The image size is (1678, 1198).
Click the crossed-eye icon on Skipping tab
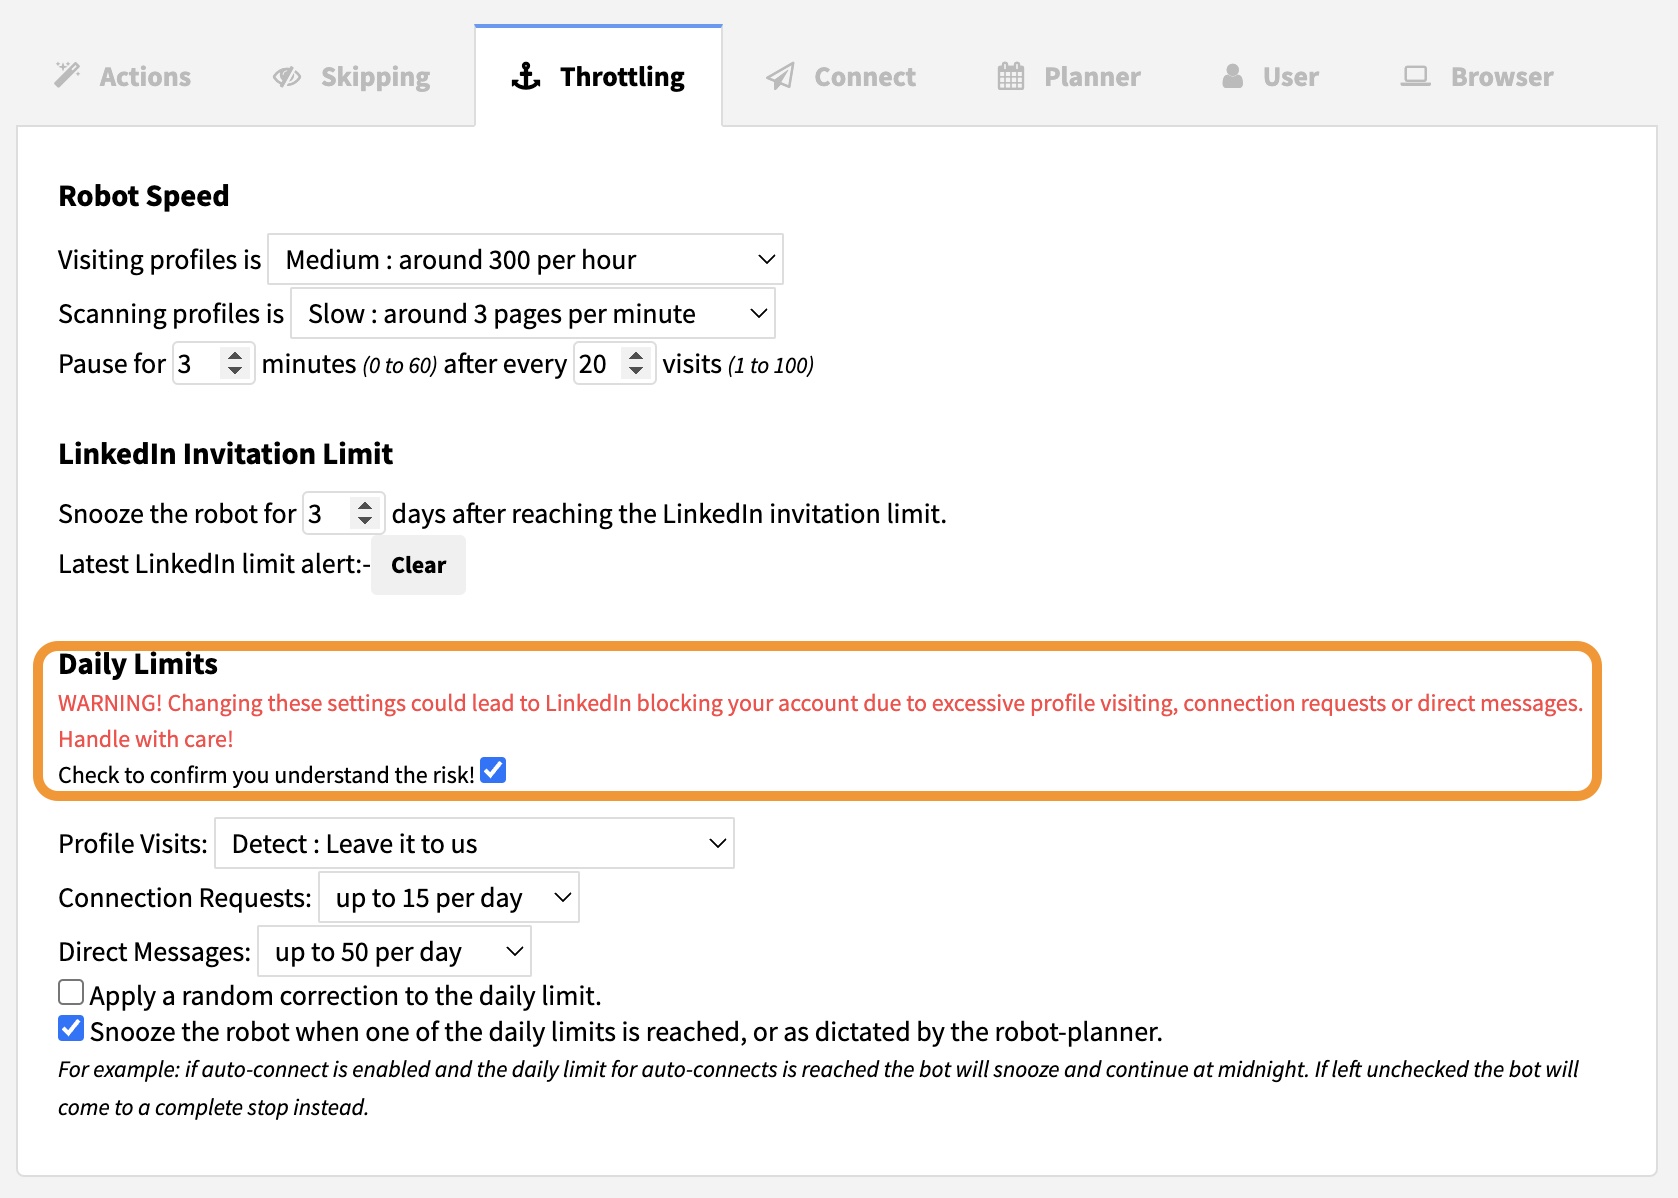[287, 77]
